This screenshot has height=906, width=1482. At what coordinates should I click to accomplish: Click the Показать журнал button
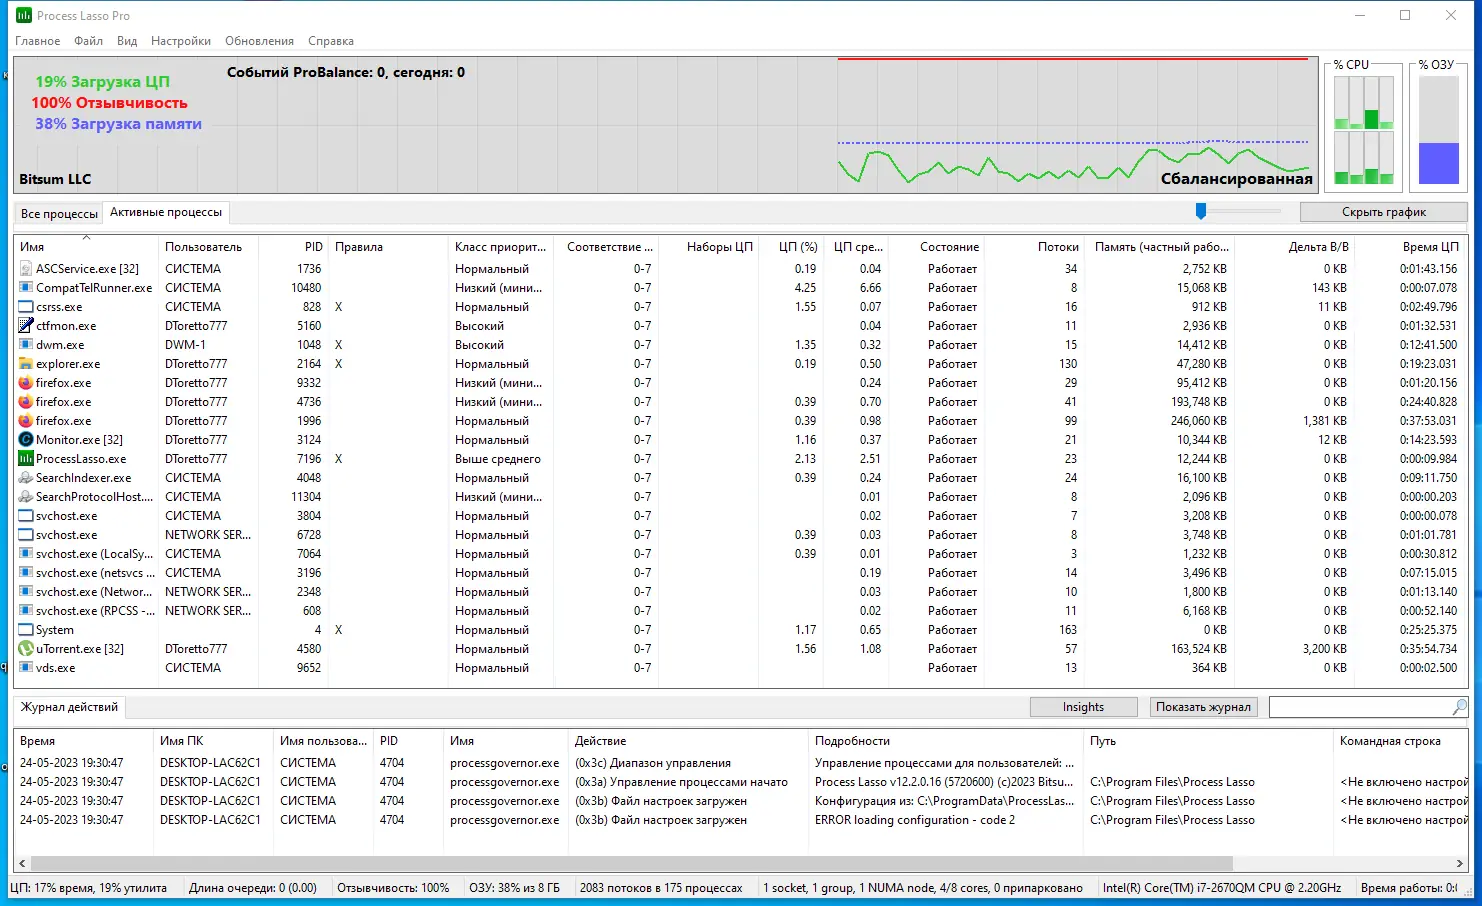click(x=1203, y=707)
